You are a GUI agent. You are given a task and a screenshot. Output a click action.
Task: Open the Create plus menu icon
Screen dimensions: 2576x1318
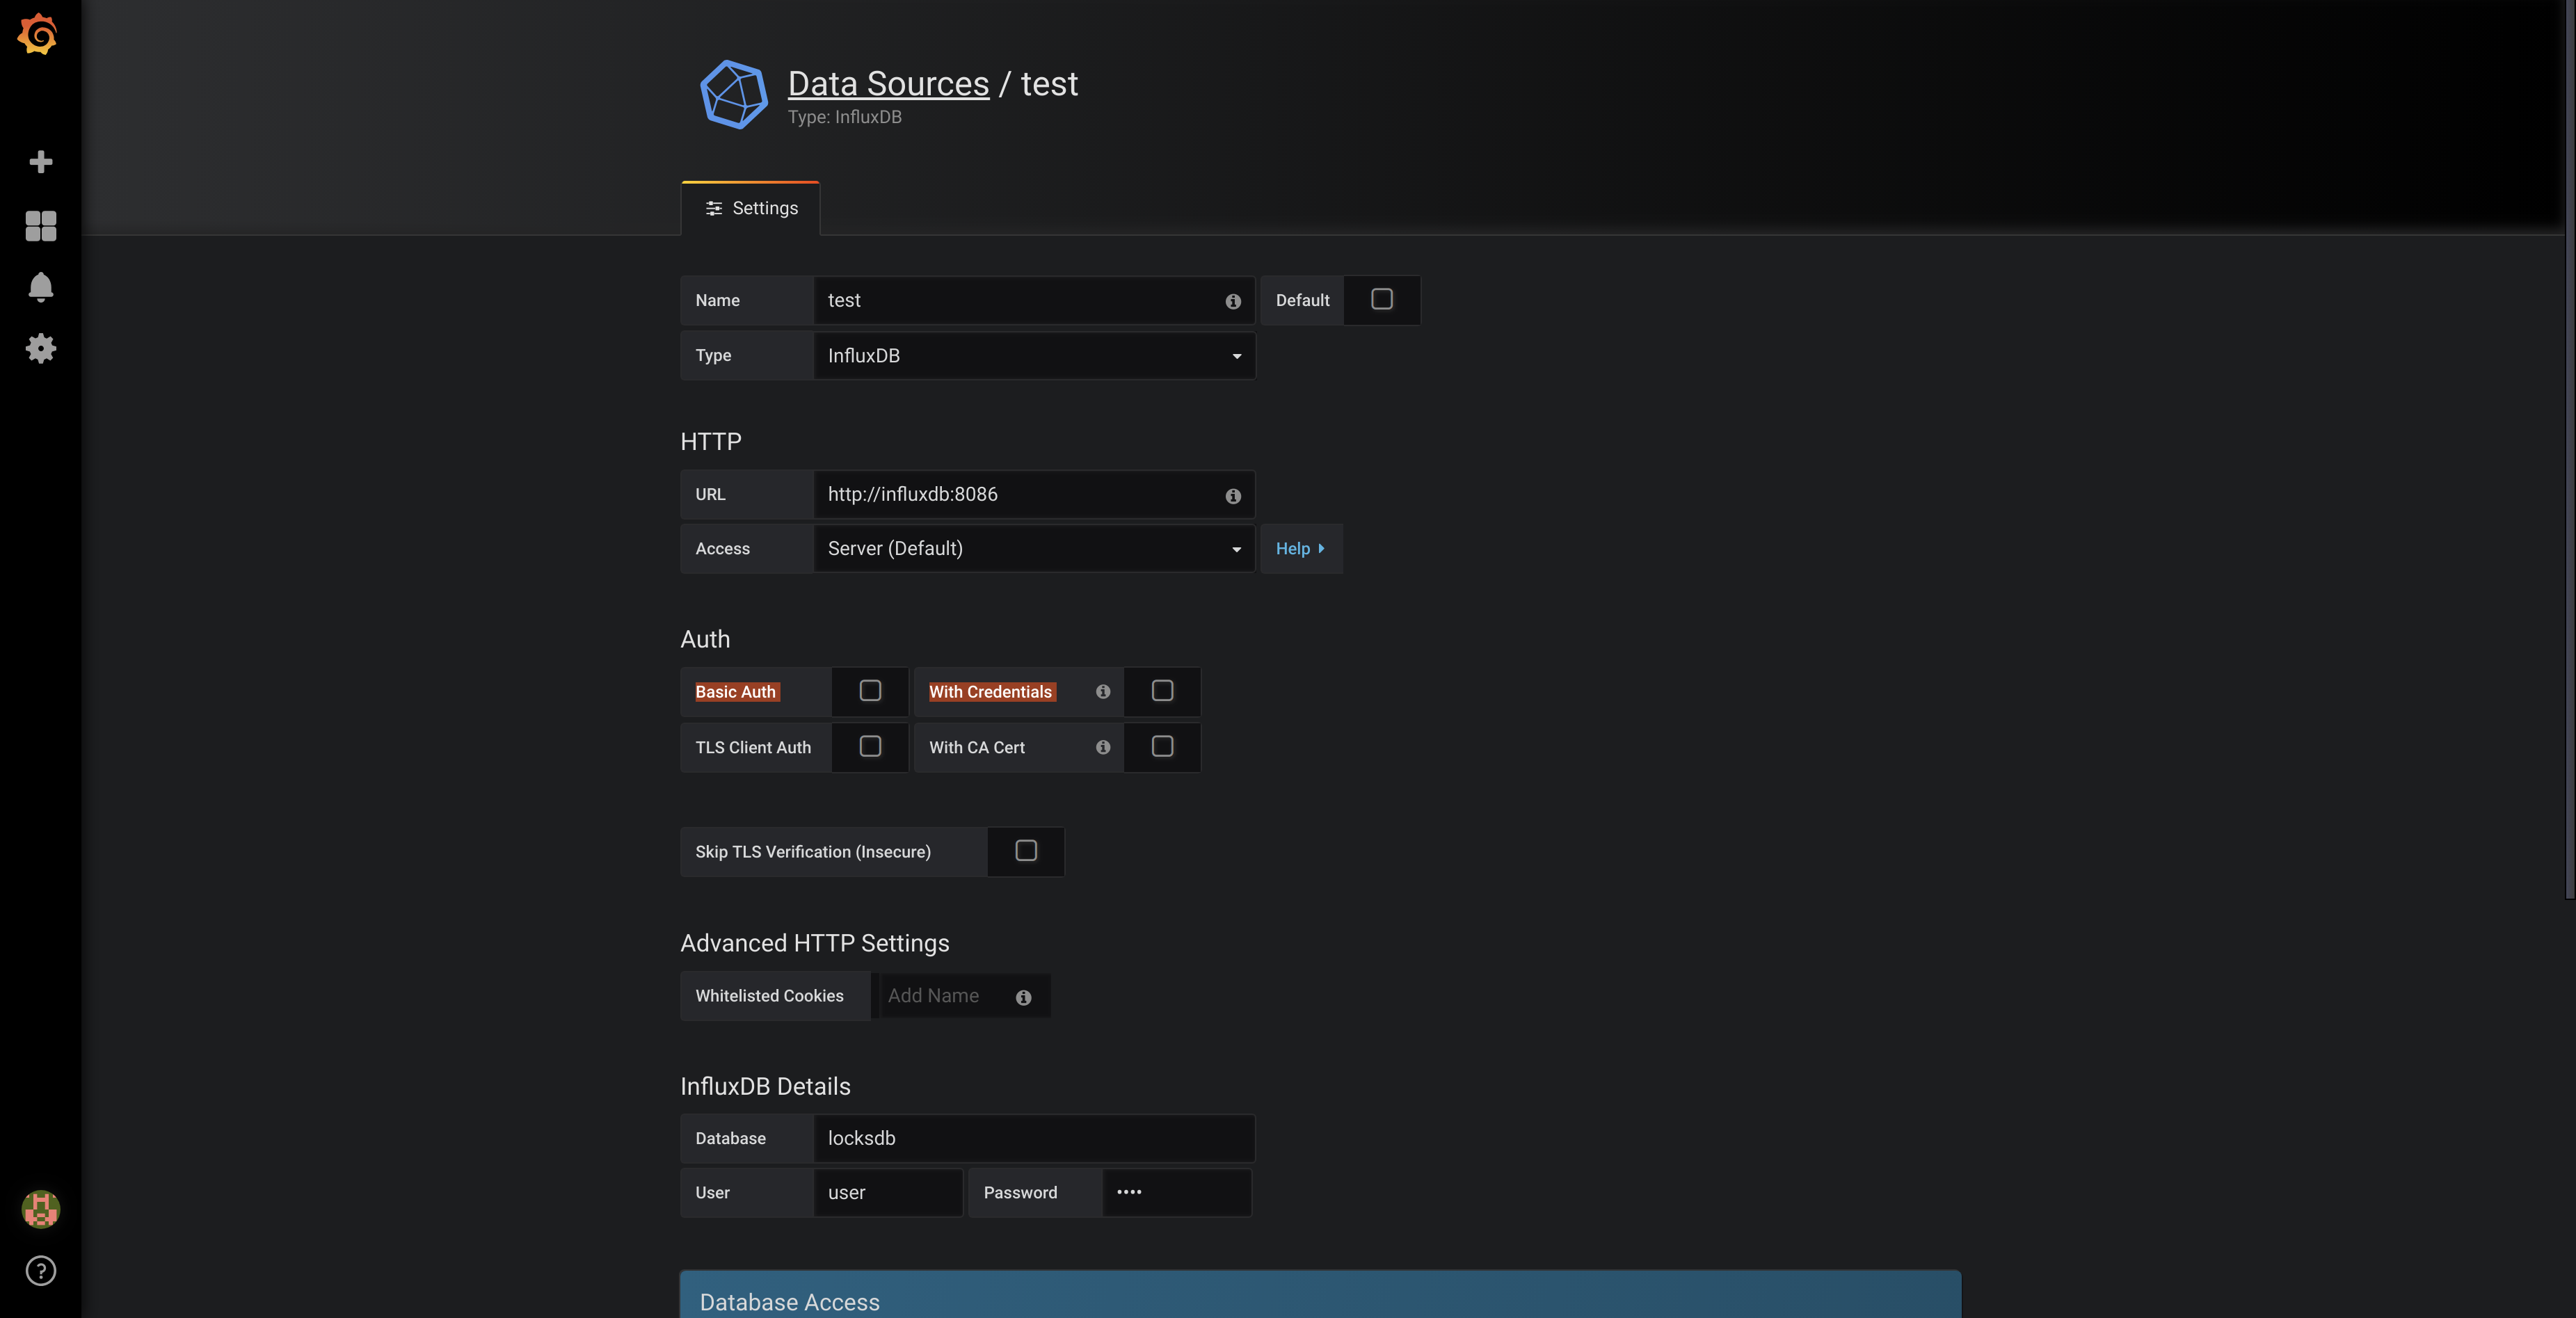click(40, 162)
